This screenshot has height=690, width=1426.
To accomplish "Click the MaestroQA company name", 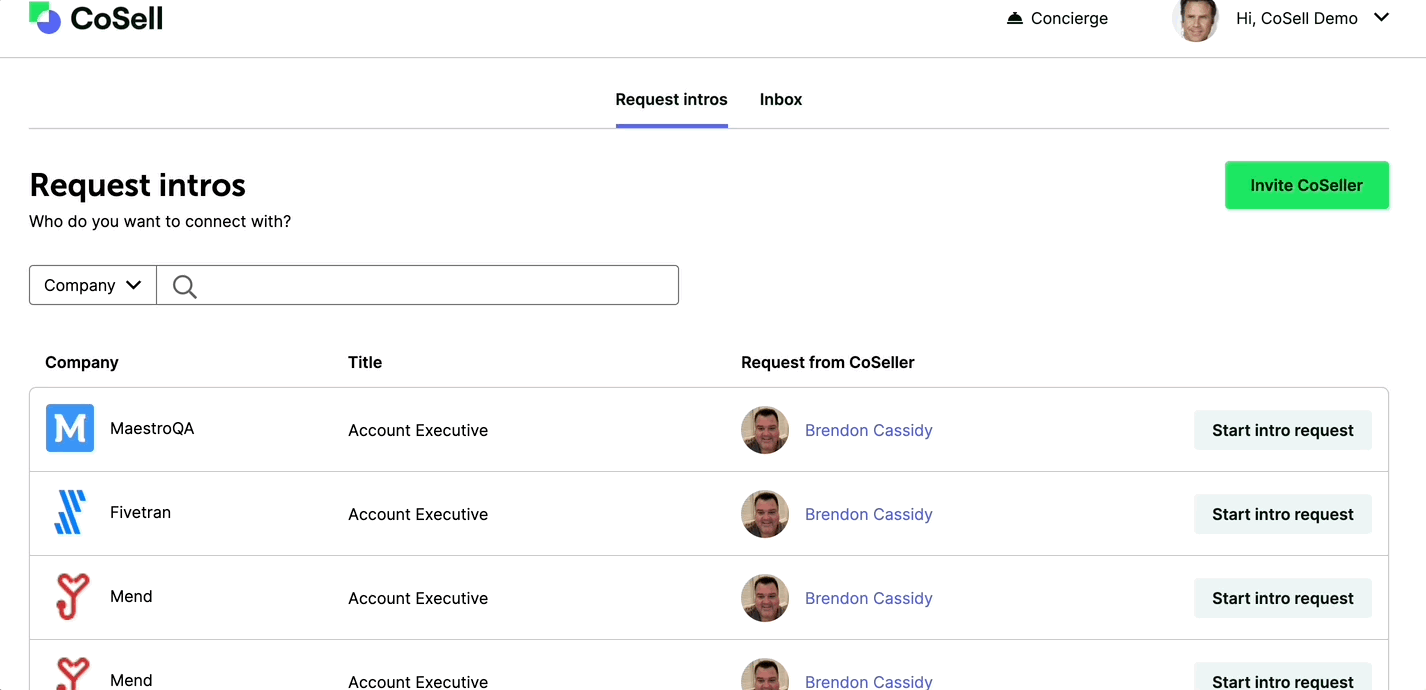I will tap(152, 428).
